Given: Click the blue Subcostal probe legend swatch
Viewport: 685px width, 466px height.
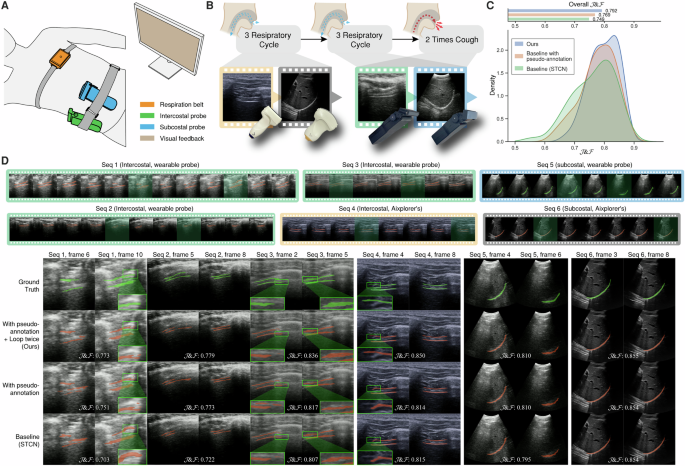Looking at the screenshot, I should (147, 127).
